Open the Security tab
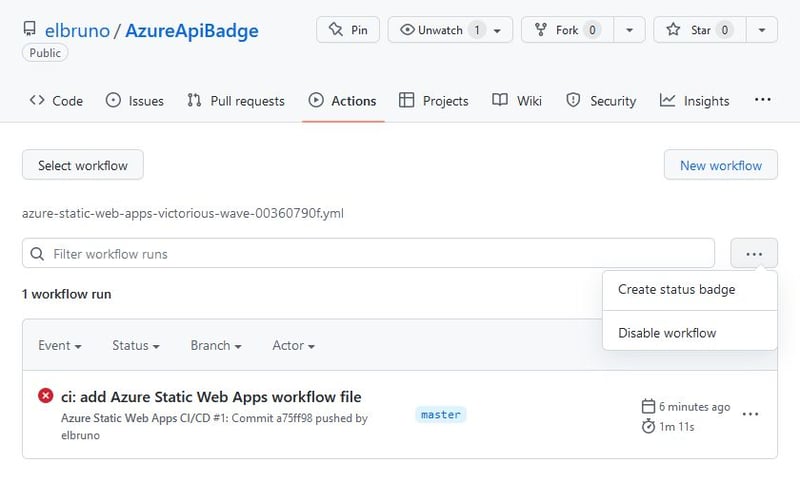Image resolution: width=800 pixels, height=482 pixels. pos(601,100)
